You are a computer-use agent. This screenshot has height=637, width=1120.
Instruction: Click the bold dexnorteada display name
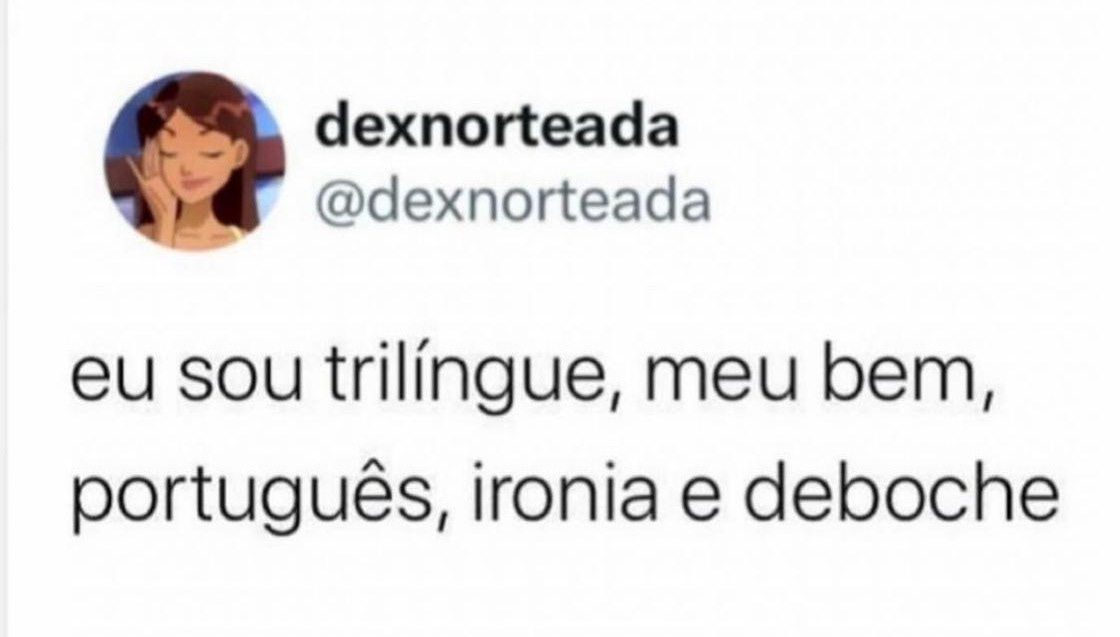coord(496,129)
